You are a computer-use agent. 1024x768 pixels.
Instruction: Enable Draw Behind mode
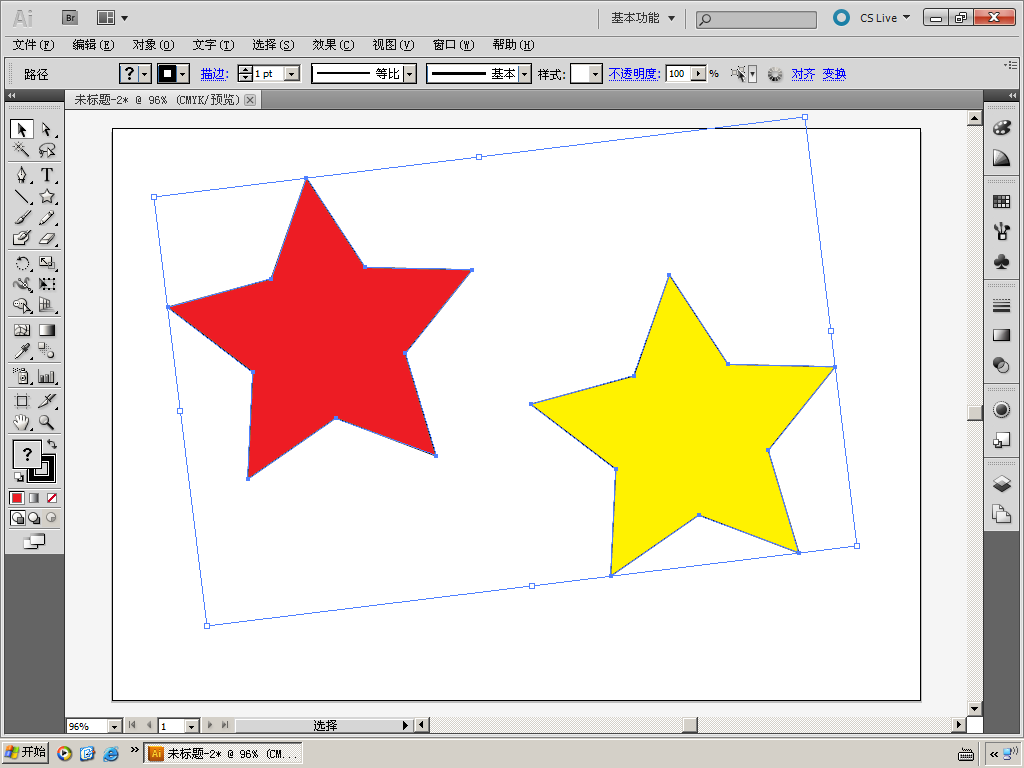(34, 518)
